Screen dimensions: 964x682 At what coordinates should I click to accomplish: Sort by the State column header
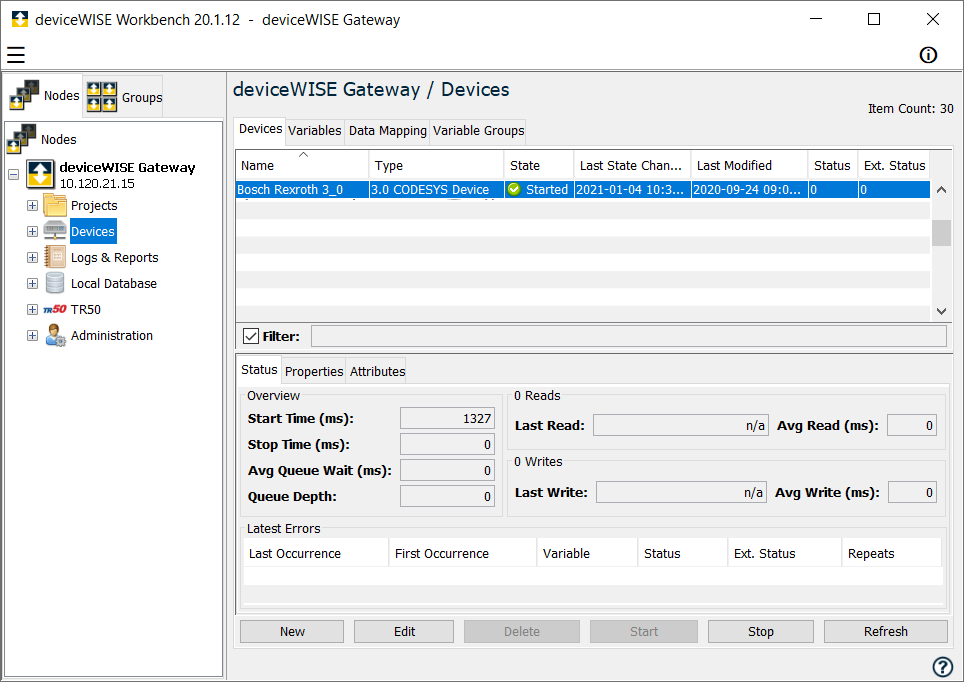pyautogui.click(x=539, y=165)
